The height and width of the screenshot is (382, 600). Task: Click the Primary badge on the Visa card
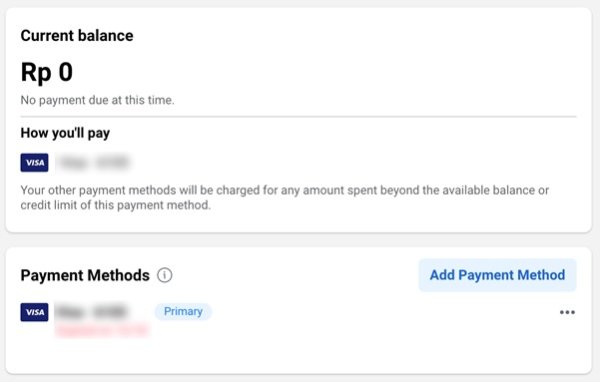[x=183, y=312]
